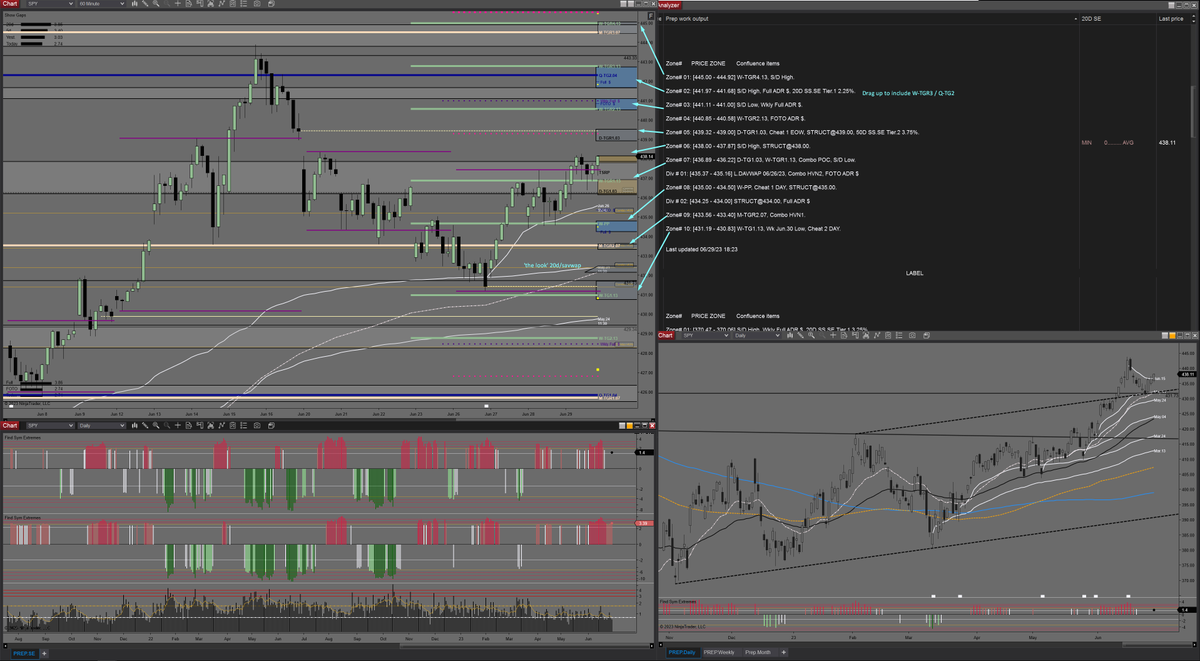Select the Zone# 05 [439.32 - 439.00] row
The width and height of the screenshot is (1200, 661).
[792, 132]
